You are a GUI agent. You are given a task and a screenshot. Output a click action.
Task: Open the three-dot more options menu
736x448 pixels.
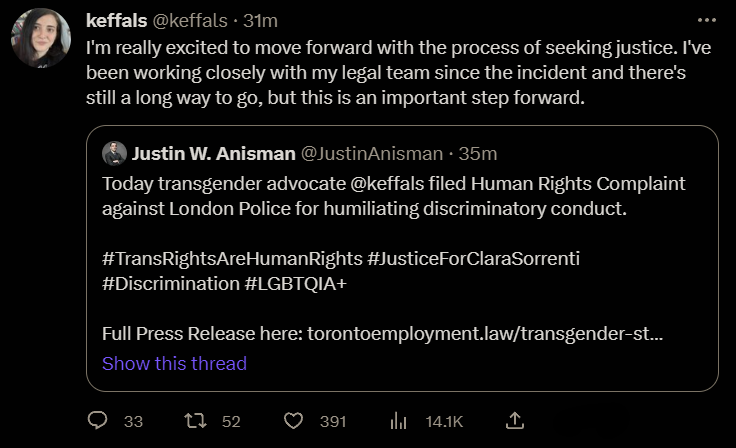point(707,20)
